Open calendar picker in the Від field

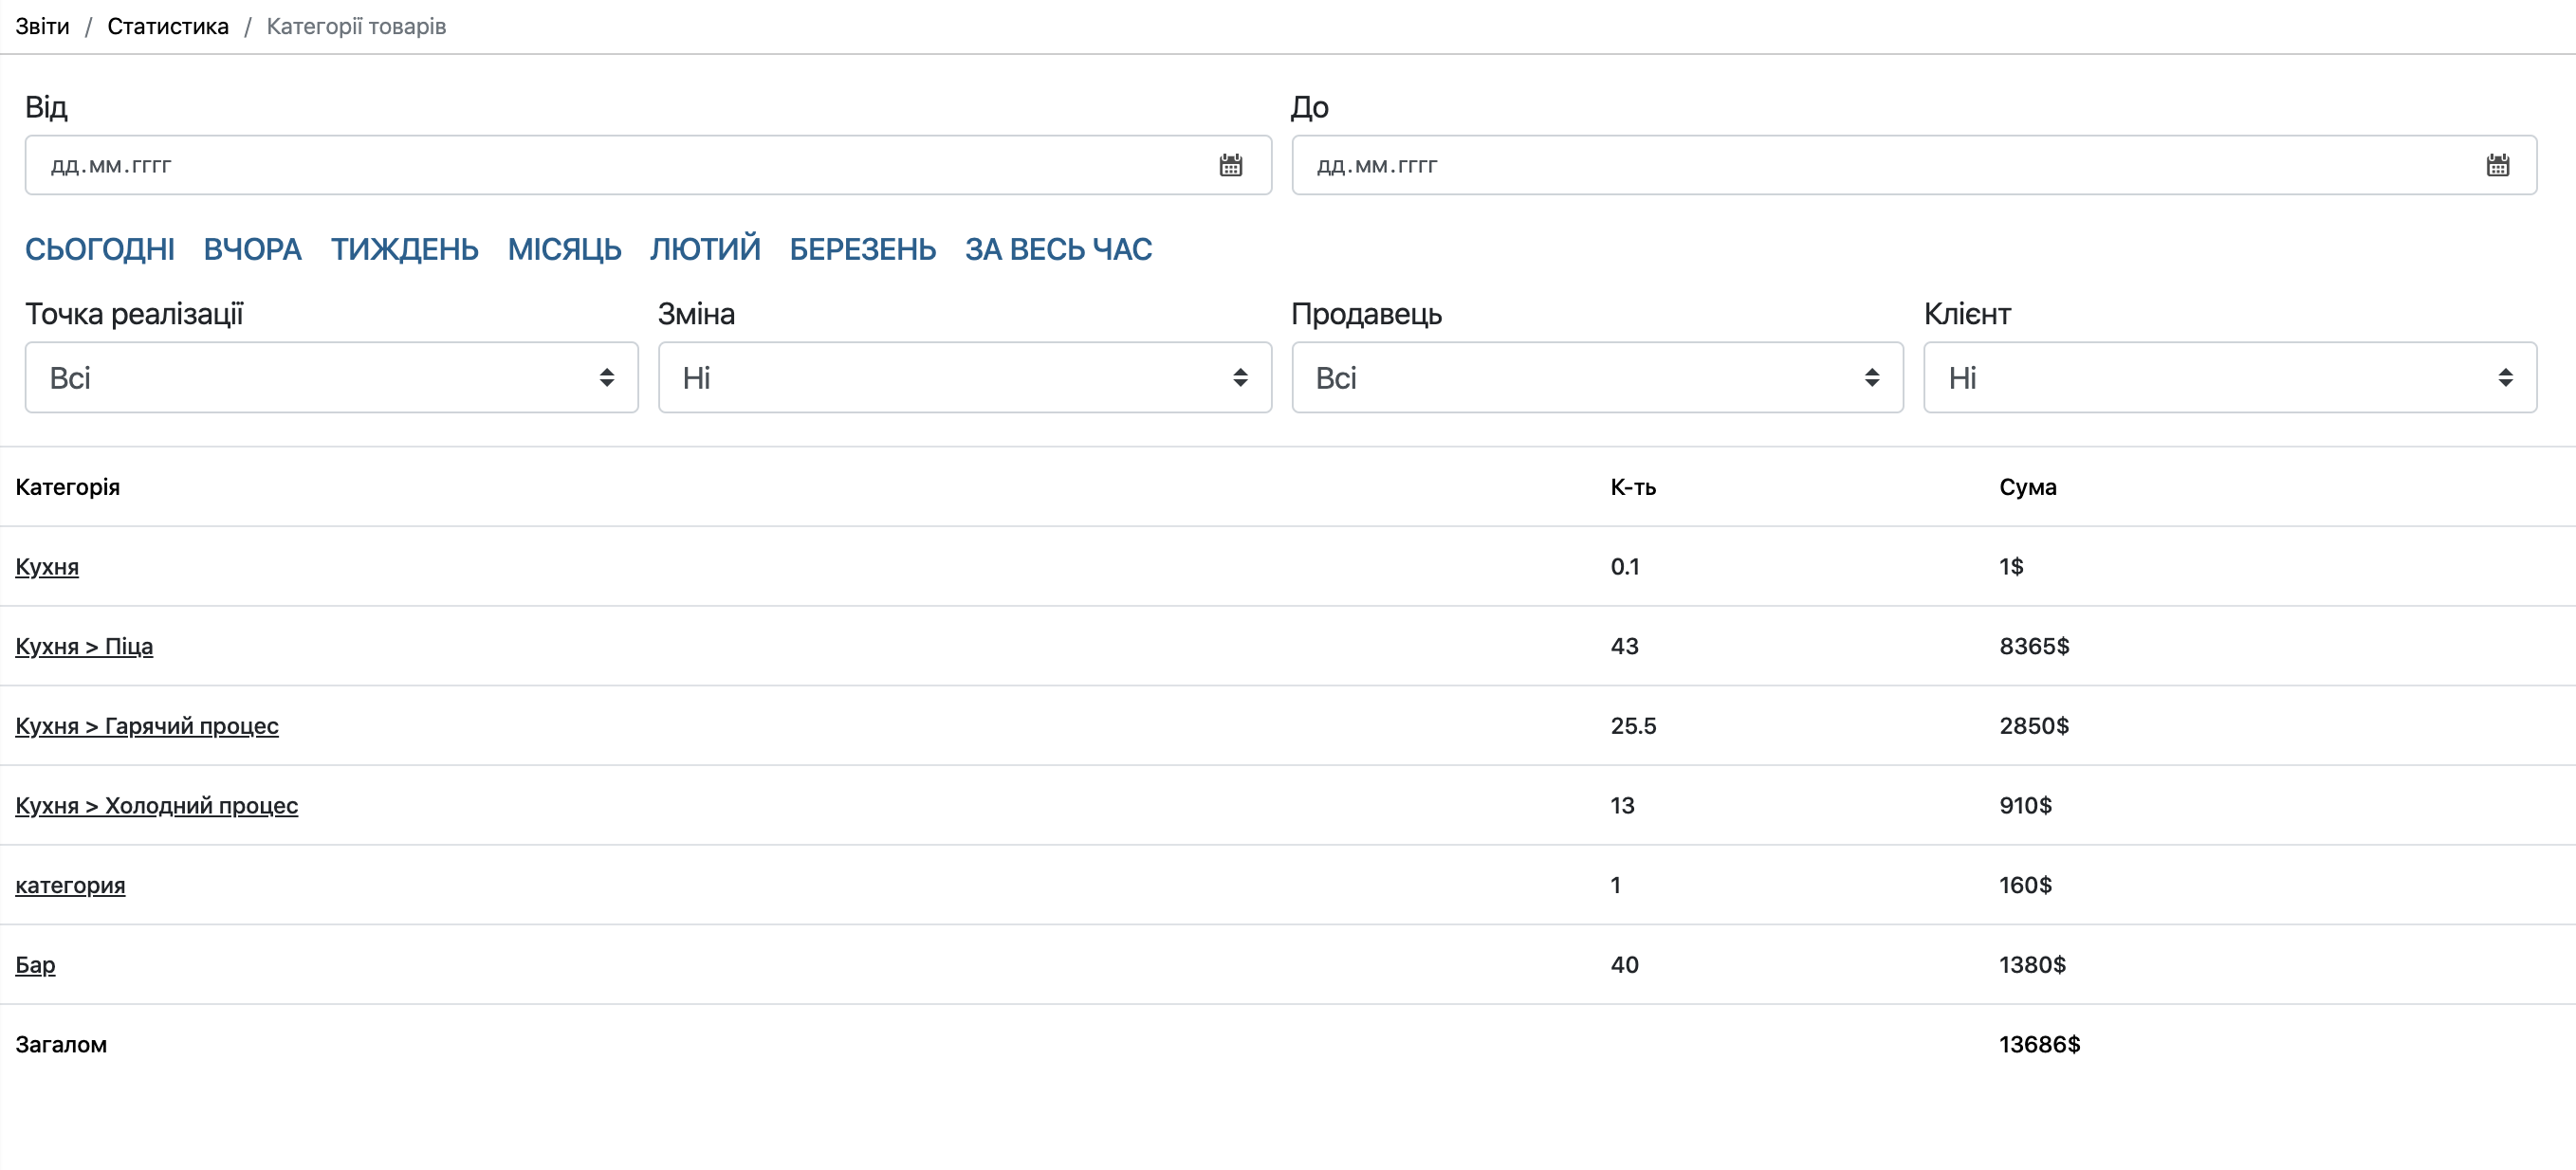tap(1230, 166)
